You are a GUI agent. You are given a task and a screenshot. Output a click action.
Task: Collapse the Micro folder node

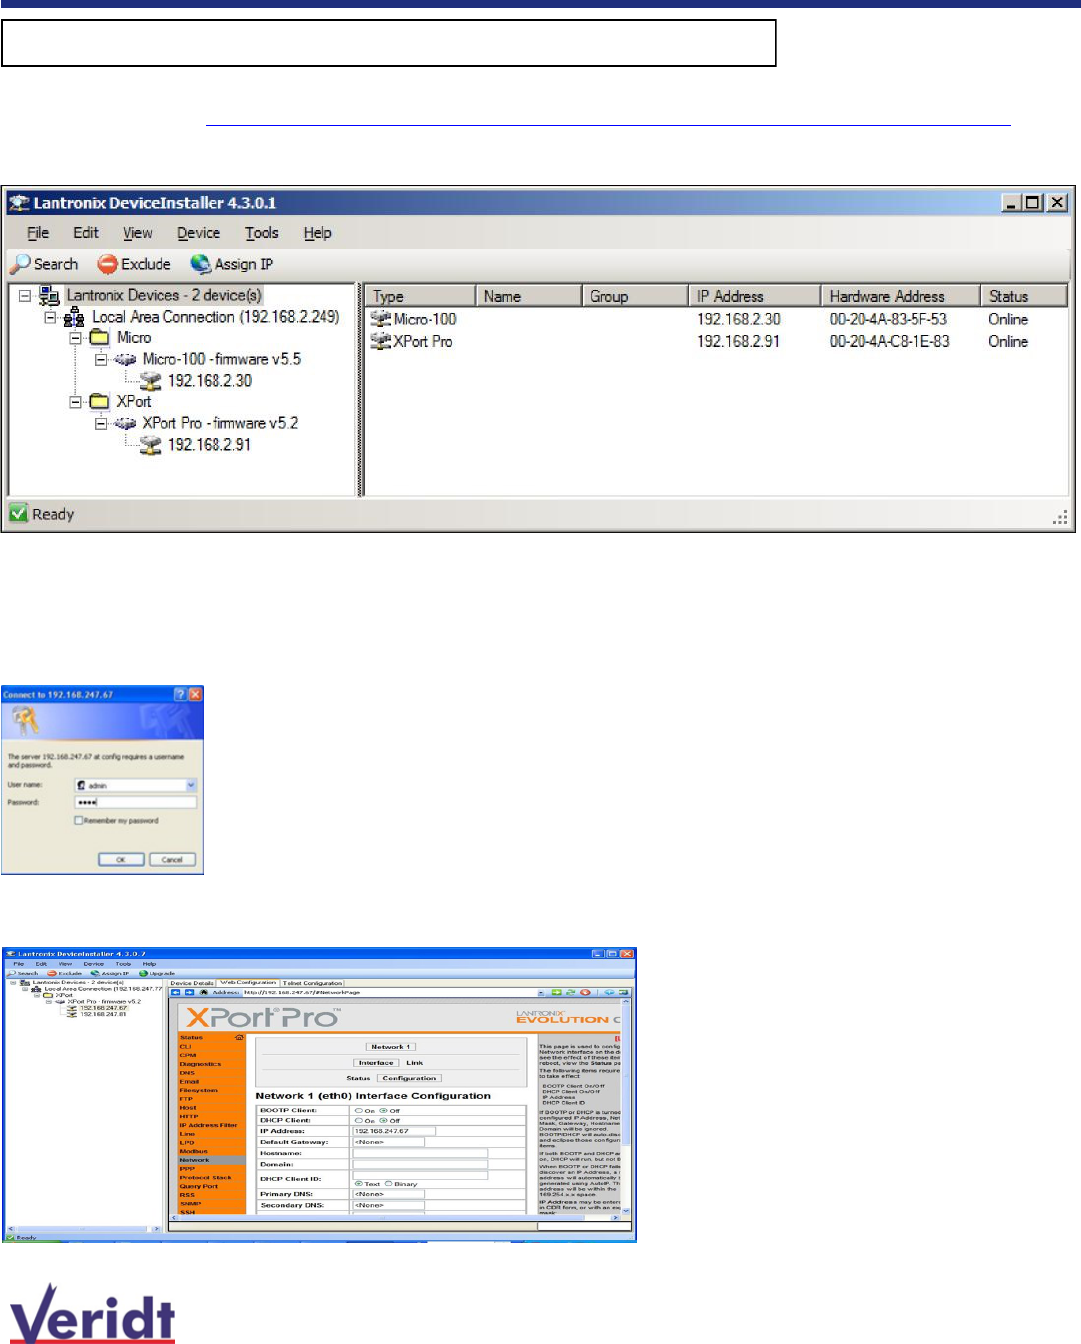coord(76,338)
